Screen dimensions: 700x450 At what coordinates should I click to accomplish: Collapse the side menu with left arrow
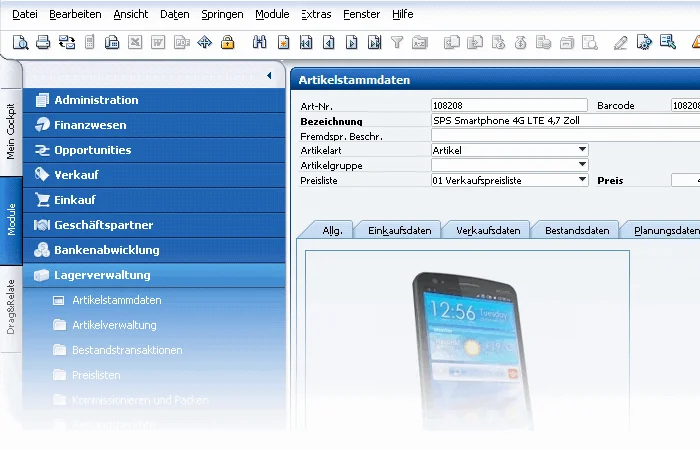[x=269, y=75]
